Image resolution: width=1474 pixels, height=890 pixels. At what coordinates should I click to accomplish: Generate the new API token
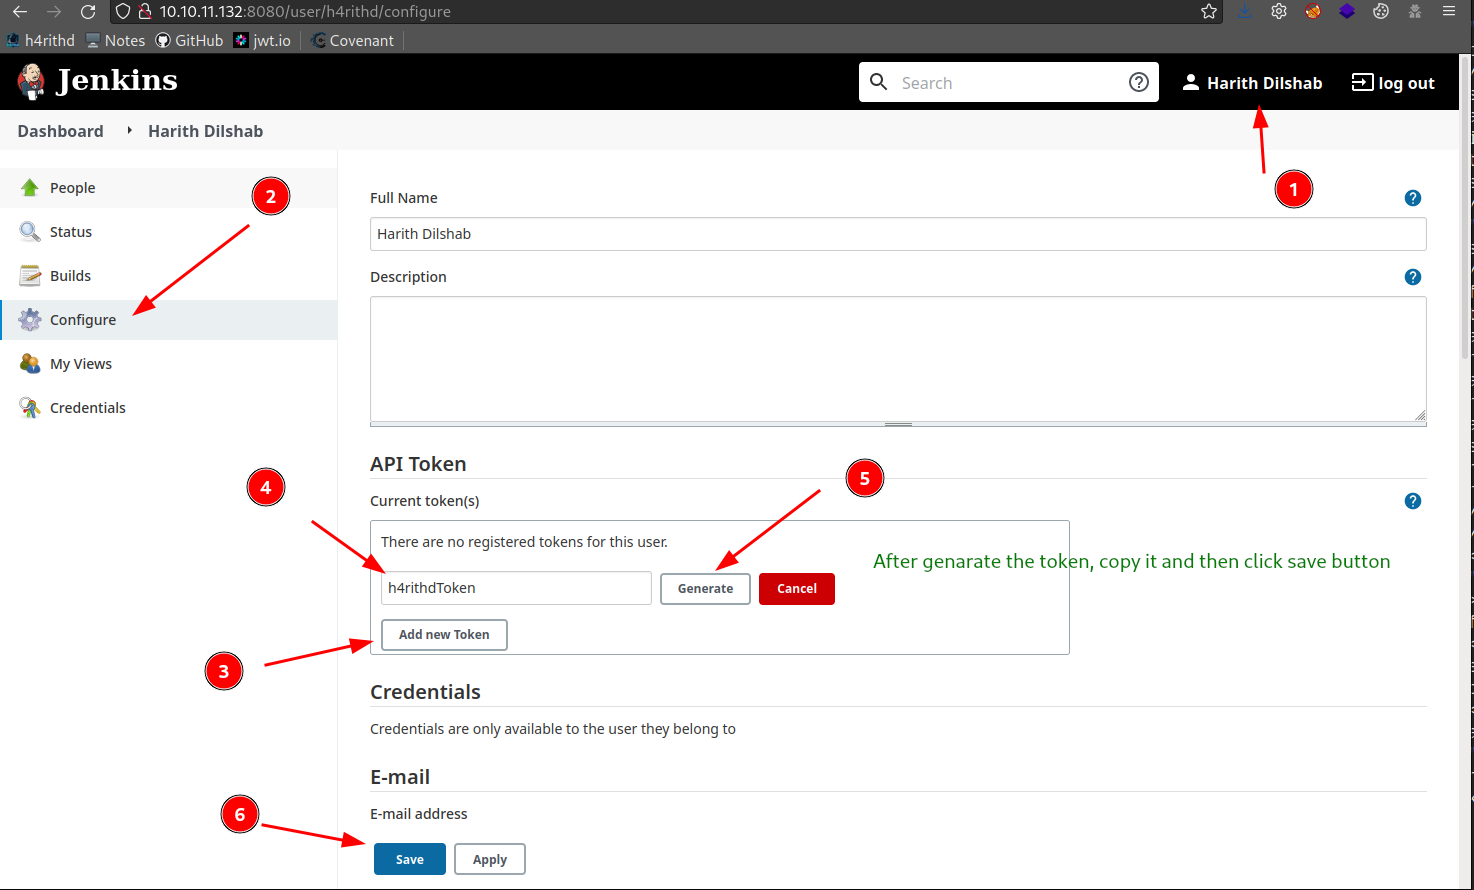coord(705,588)
